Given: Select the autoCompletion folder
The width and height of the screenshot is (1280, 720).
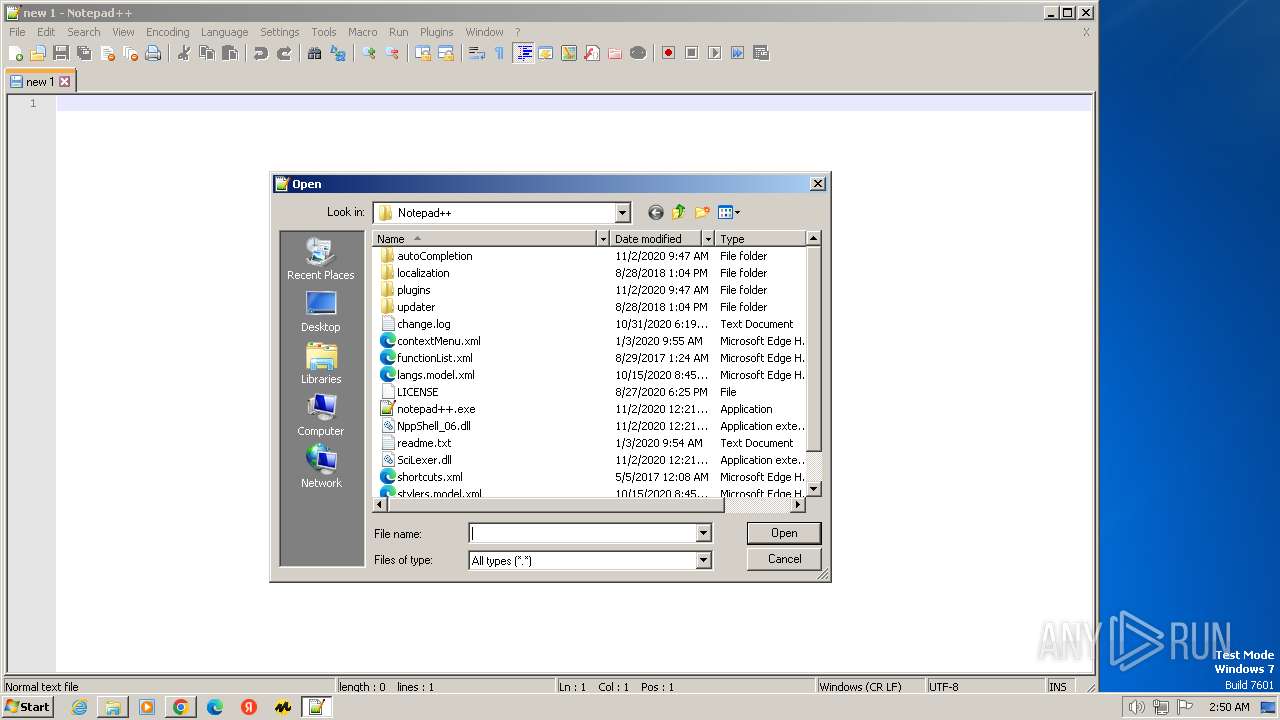Looking at the screenshot, I should click(x=434, y=256).
